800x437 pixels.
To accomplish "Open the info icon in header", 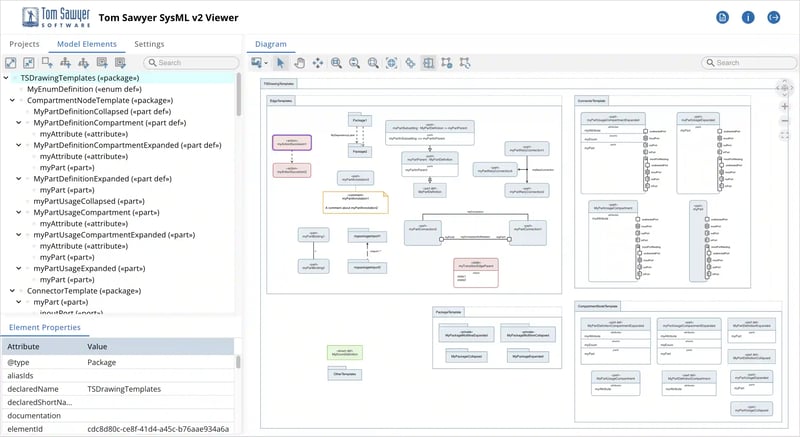I will [748, 17].
